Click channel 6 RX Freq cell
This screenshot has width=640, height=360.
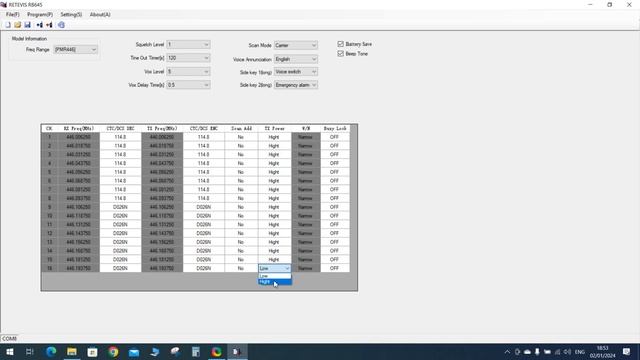[x=79, y=181]
